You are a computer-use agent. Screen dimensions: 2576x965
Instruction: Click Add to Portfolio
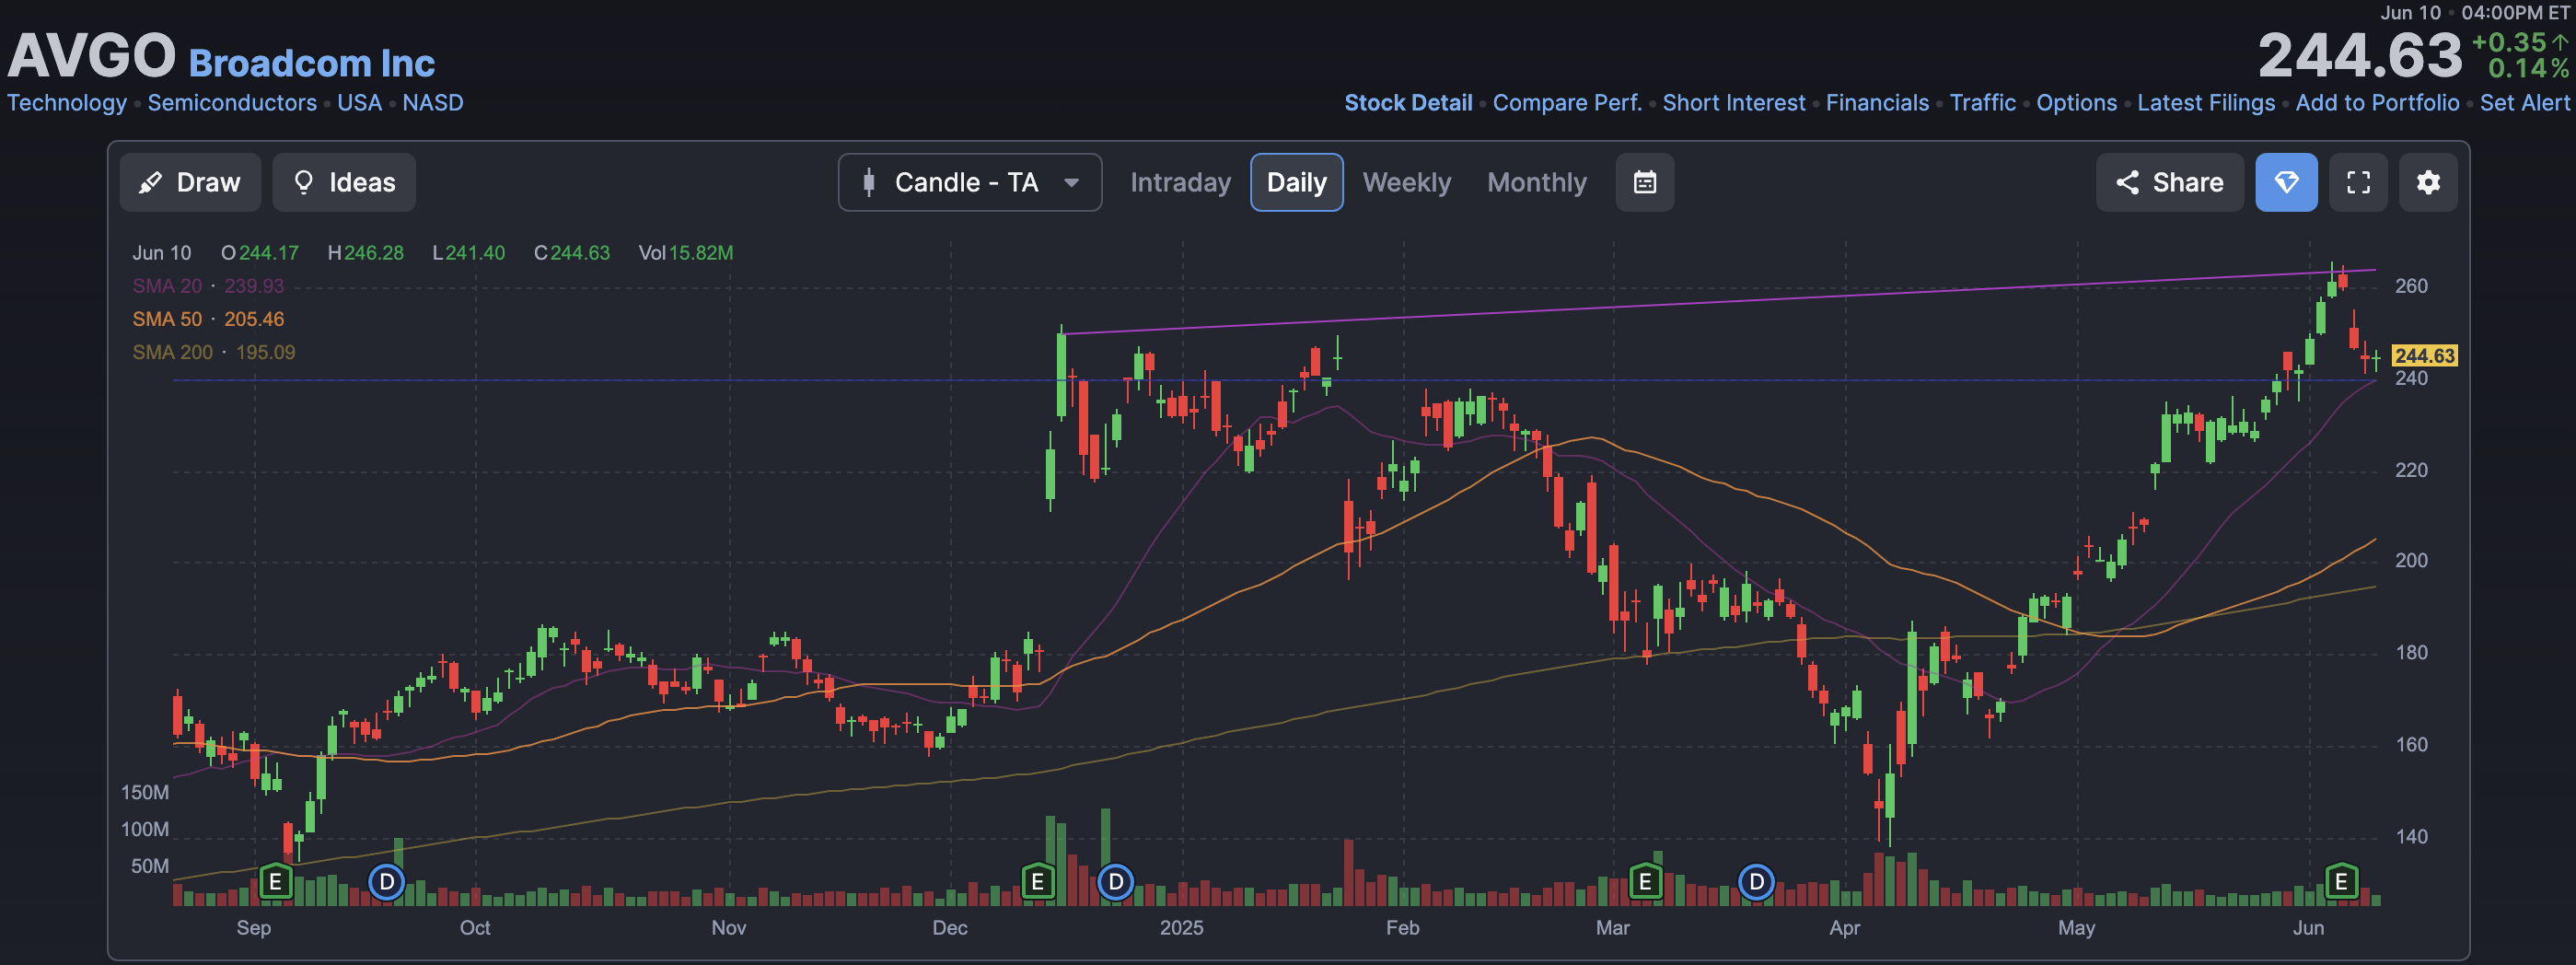click(x=2377, y=103)
